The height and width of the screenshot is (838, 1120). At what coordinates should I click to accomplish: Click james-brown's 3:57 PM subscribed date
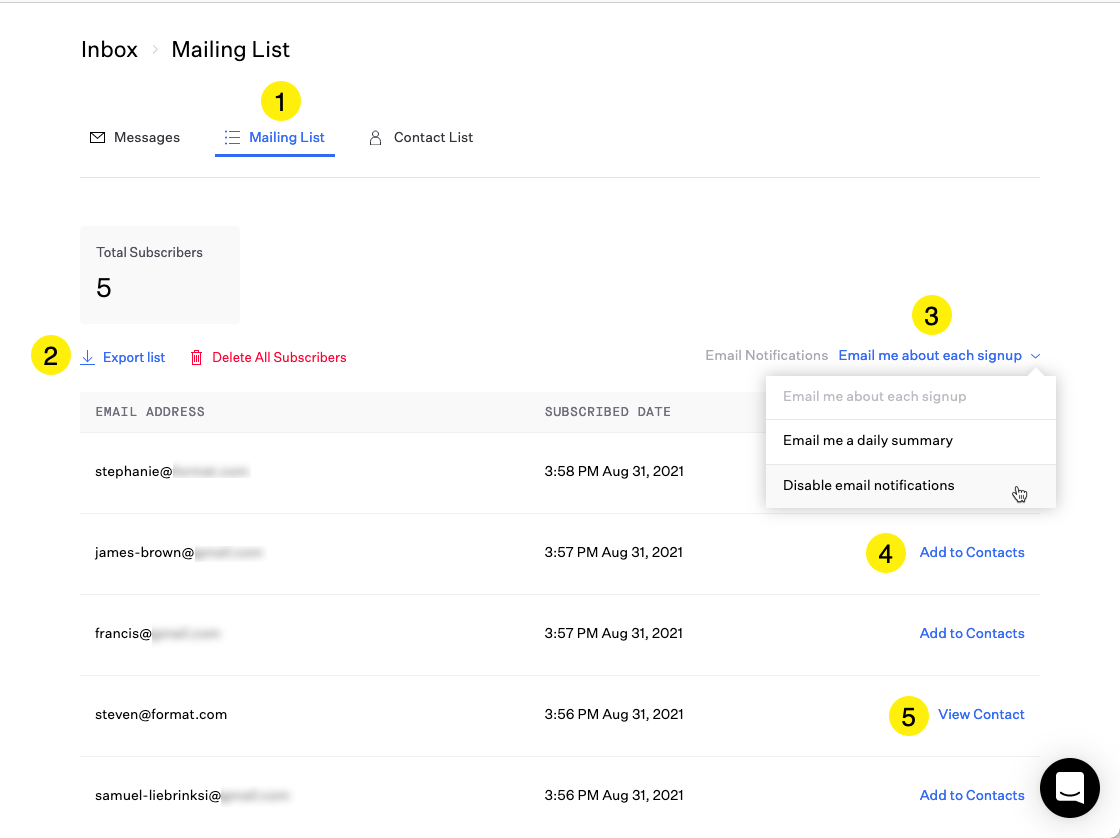[x=614, y=552]
